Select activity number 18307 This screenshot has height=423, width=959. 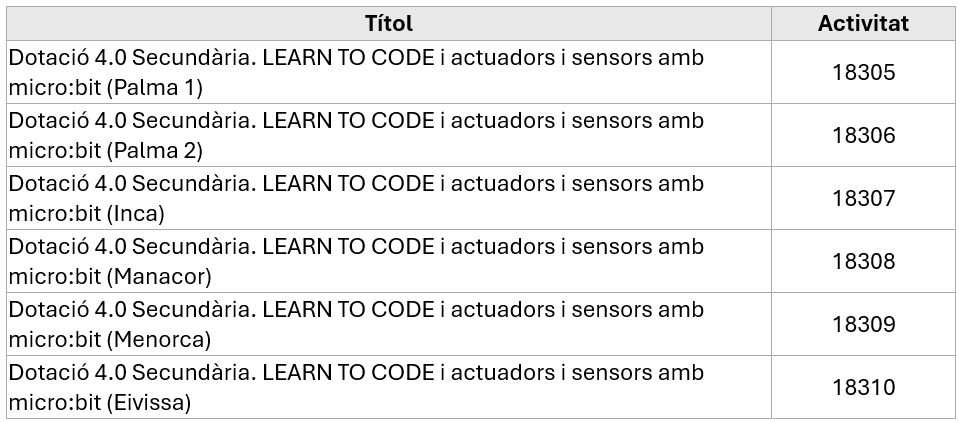point(863,198)
